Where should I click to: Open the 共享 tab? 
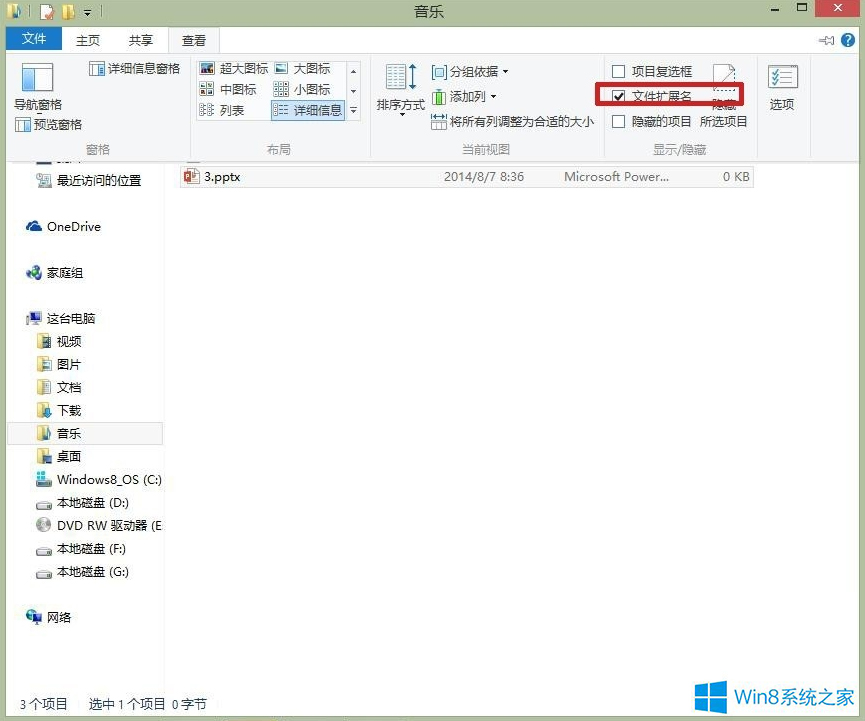point(141,39)
